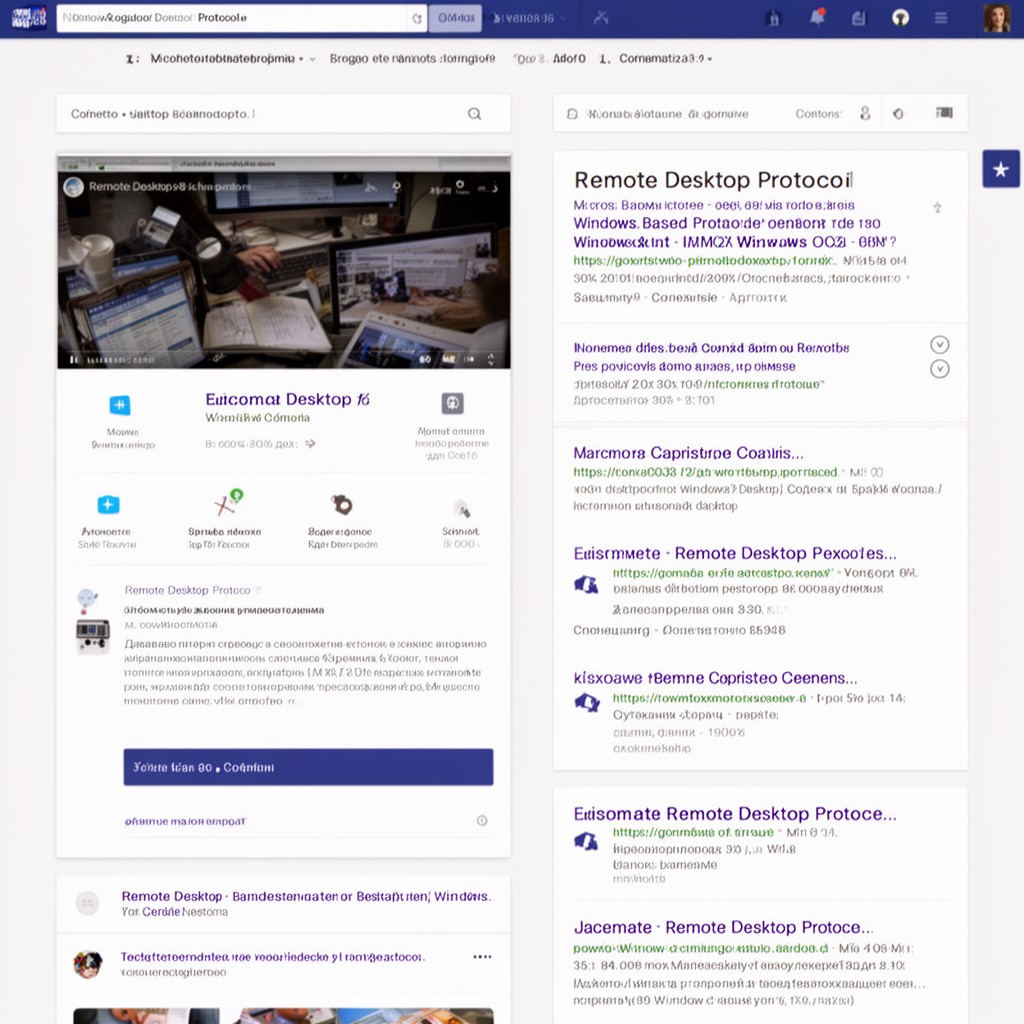Open the Marcmora Capristrpe result link
The image size is (1024, 1024).
tap(688, 453)
